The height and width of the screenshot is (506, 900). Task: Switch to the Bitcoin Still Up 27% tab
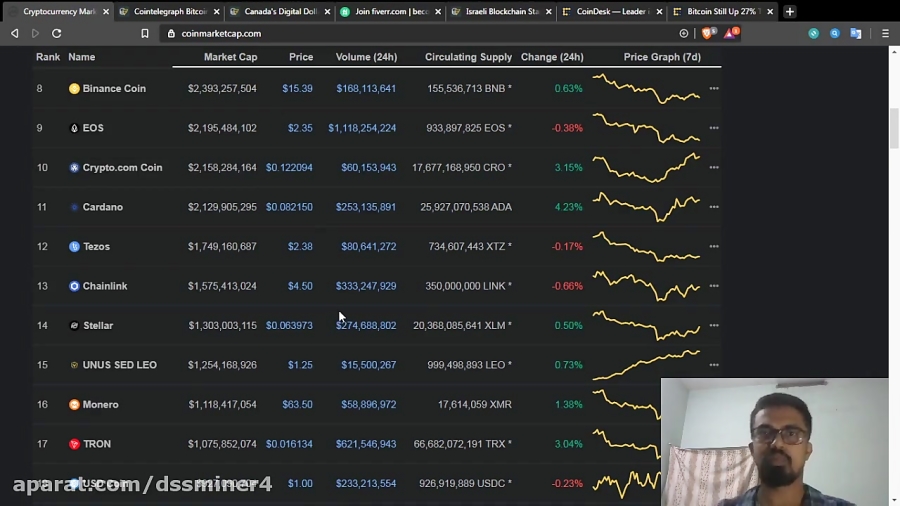[x=724, y=11]
